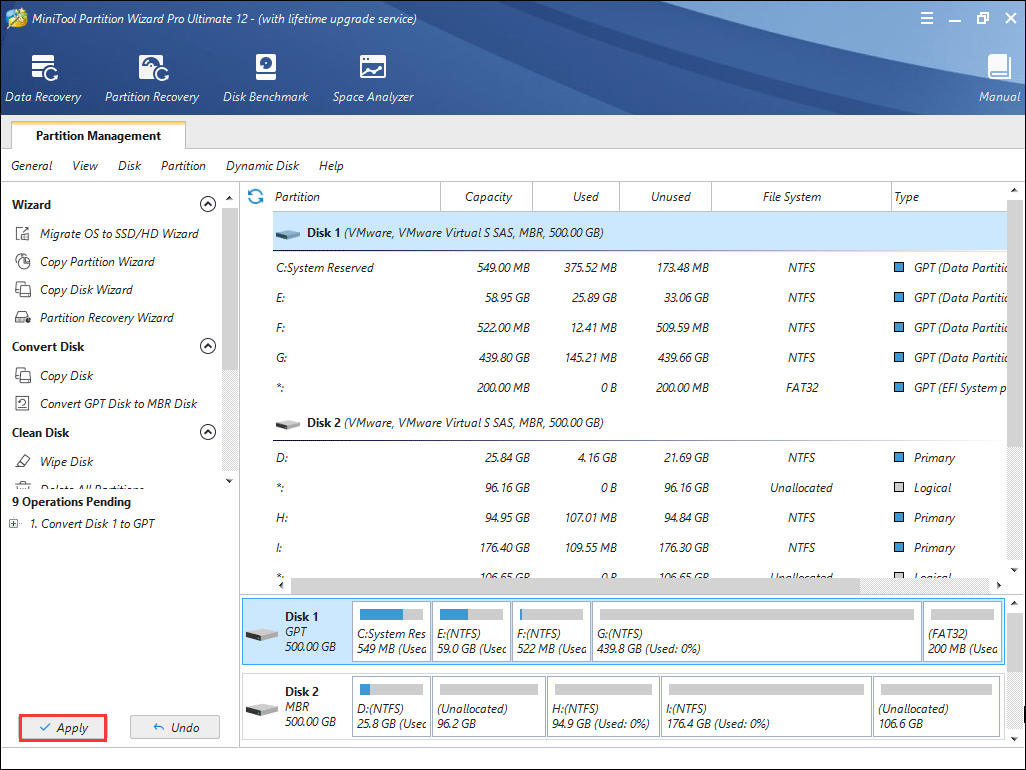Click the refresh icon beside the Partition column
This screenshot has height=770, width=1026.
coord(256,196)
